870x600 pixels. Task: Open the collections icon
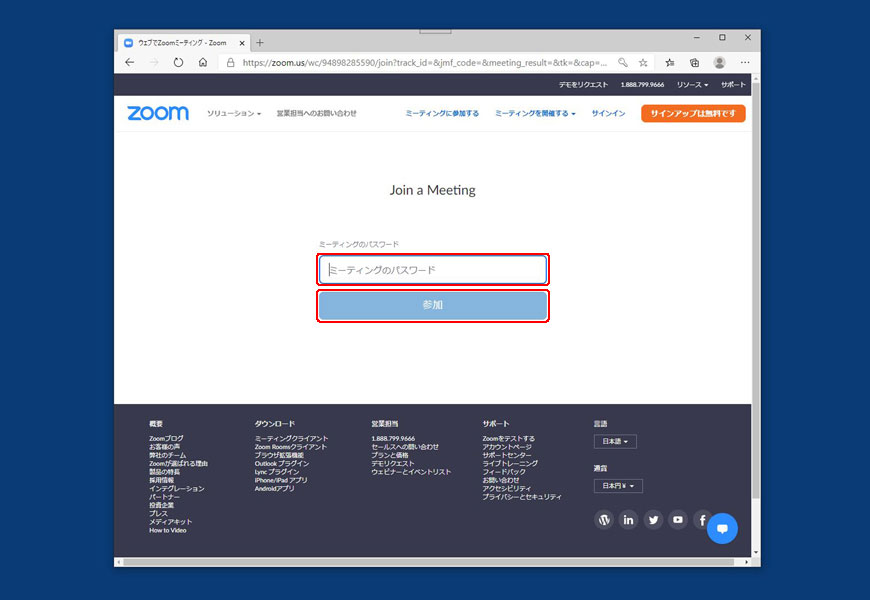pos(695,63)
